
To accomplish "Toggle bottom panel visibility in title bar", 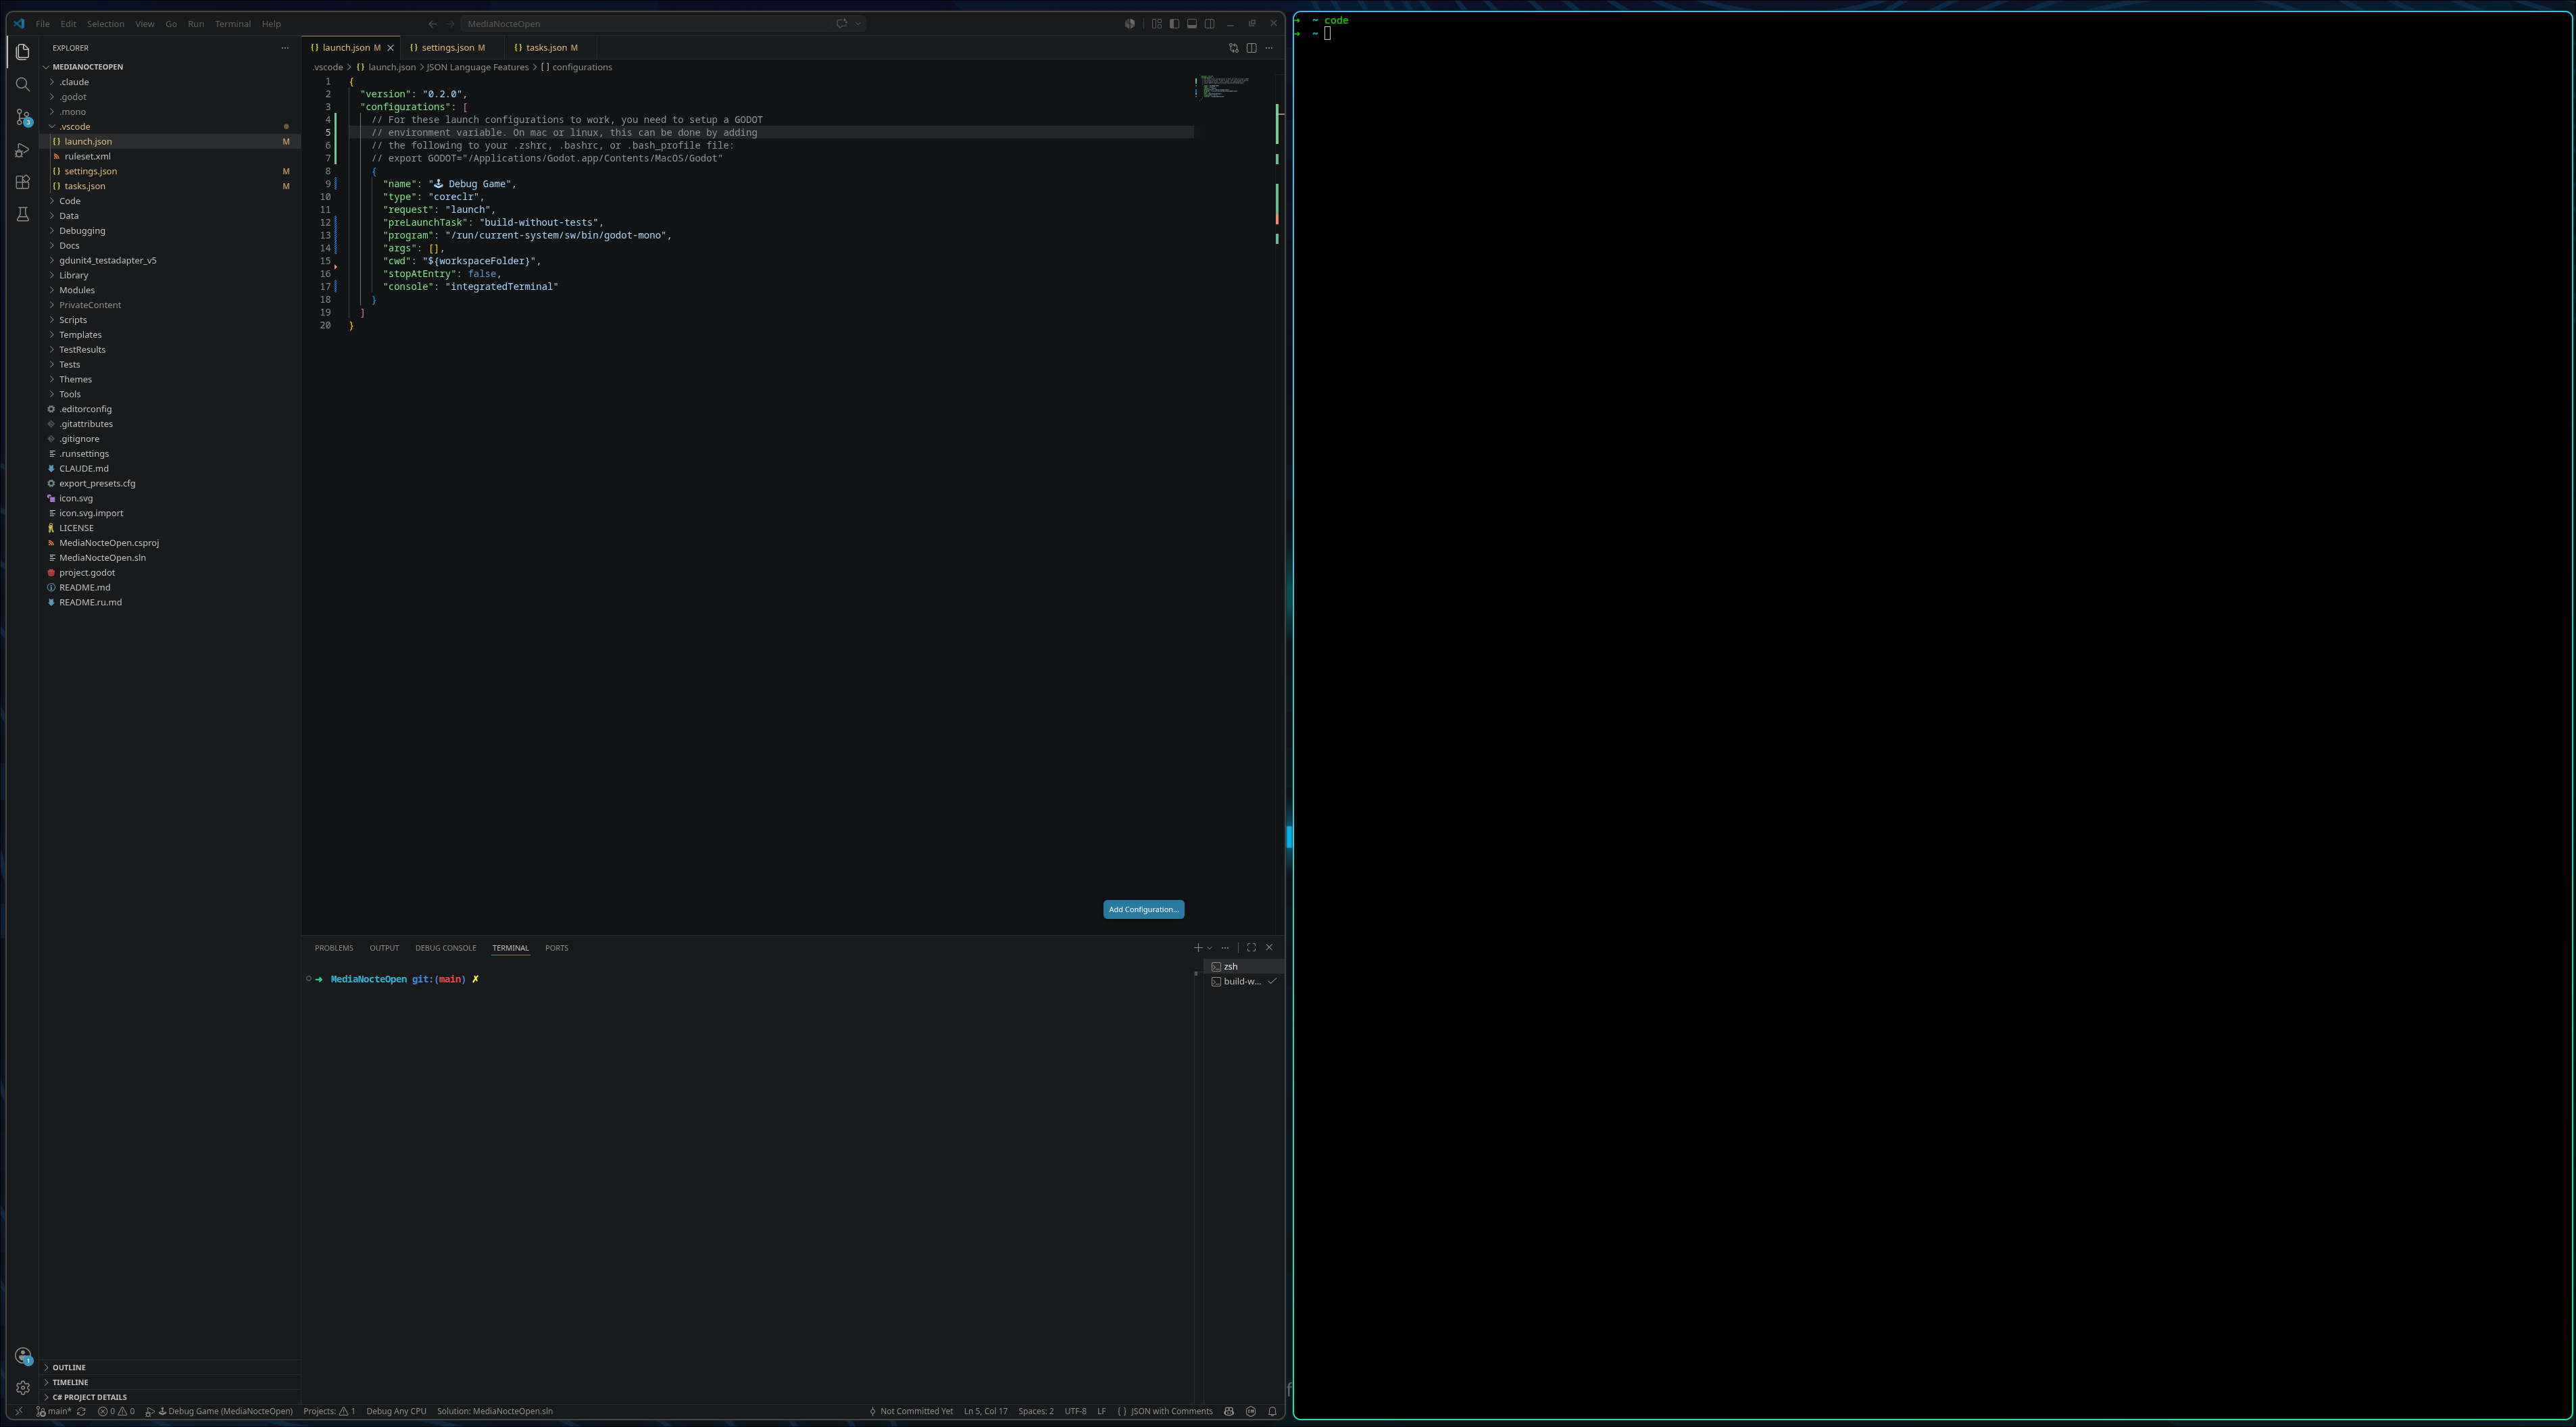I will click(1192, 24).
